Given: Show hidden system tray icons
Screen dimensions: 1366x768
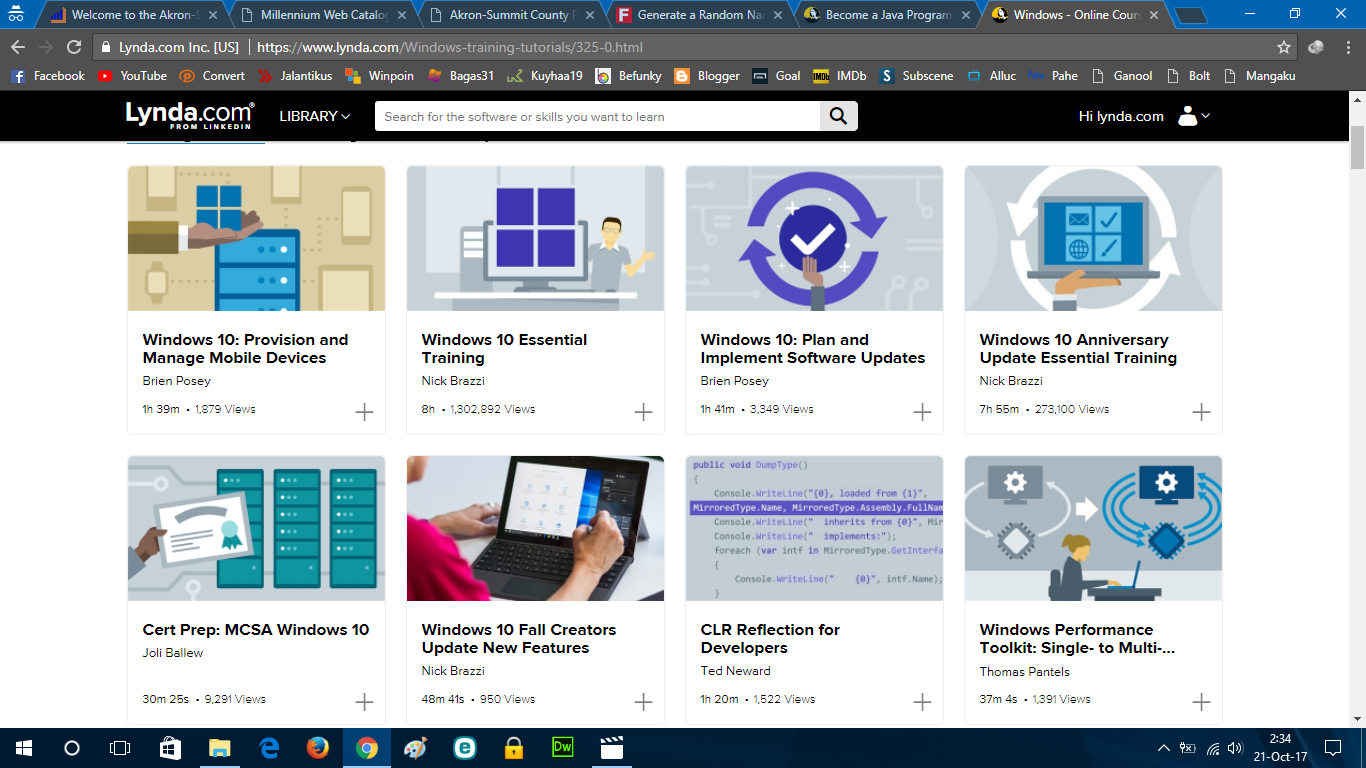Looking at the screenshot, I should (1164, 748).
